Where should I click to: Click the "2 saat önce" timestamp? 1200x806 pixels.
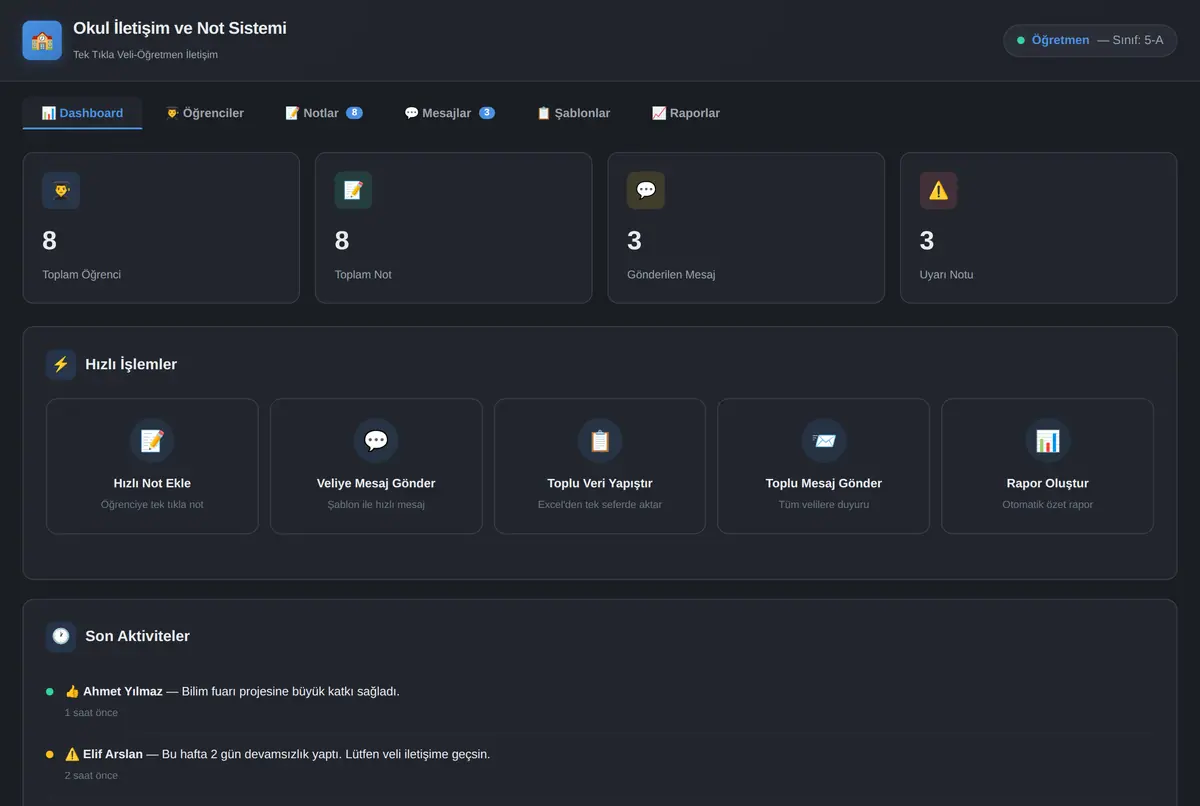[x=91, y=775]
